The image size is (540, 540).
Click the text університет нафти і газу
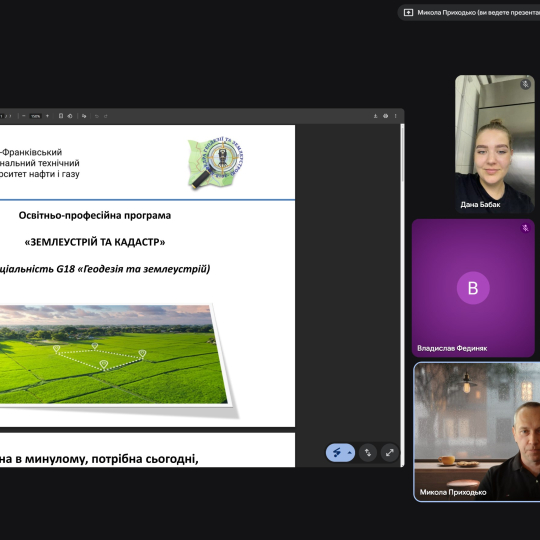click(x=40, y=174)
